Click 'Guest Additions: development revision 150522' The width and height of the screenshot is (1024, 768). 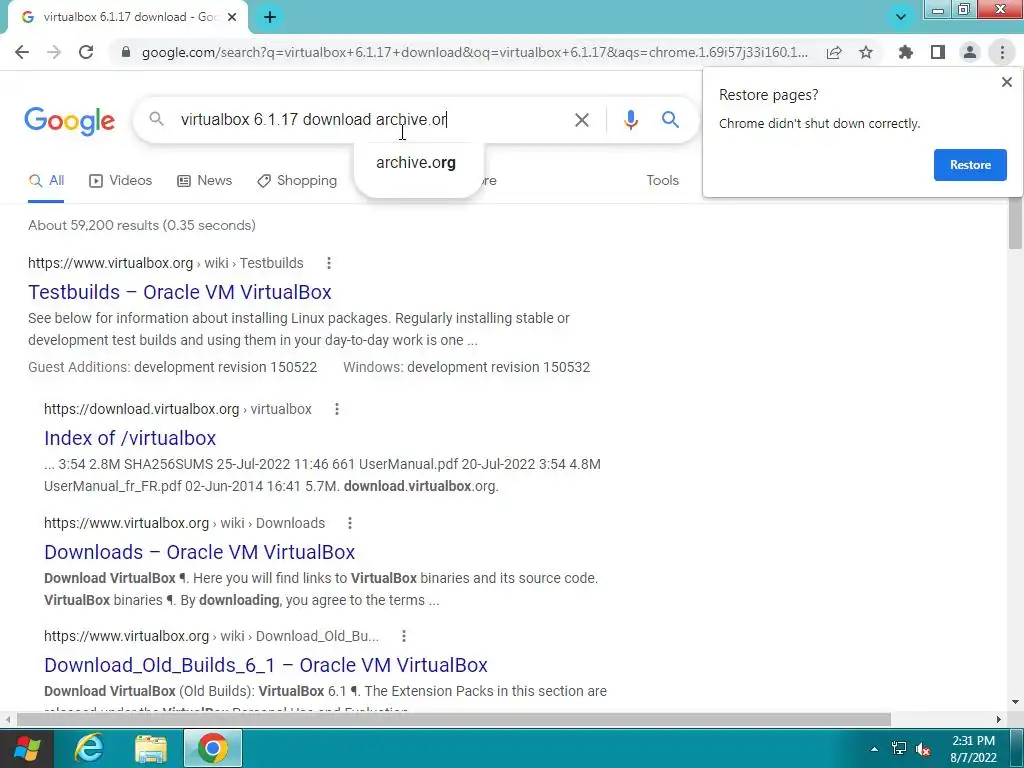click(x=172, y=367)
